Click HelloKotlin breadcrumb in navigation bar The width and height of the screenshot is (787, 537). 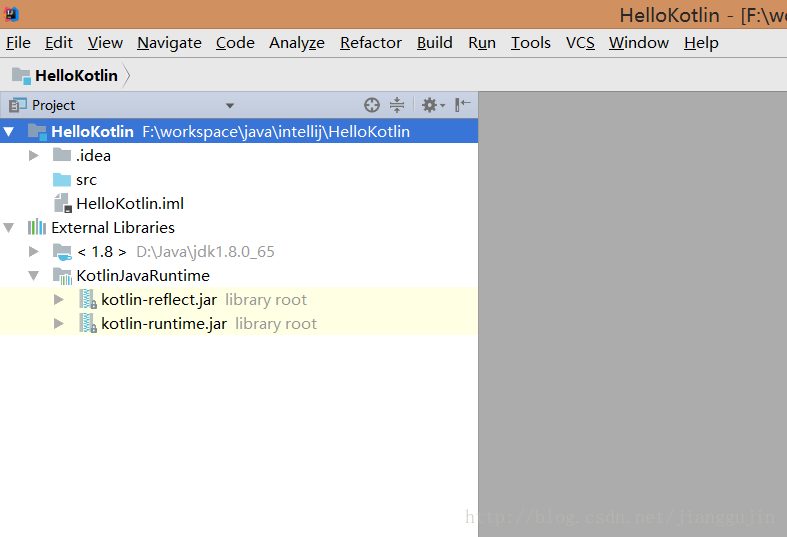coord(76,76)
